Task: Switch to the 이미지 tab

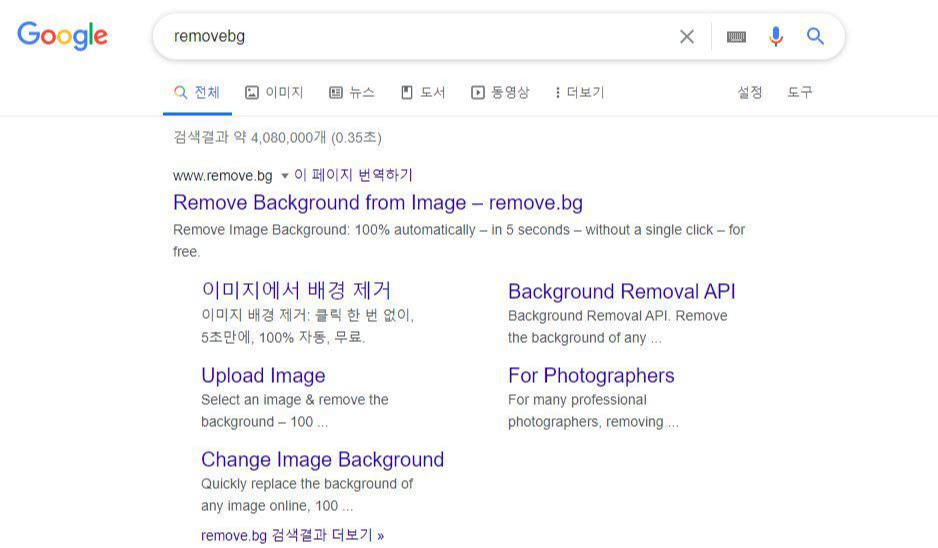Action: pyautogui.click(x=274, y=92)
